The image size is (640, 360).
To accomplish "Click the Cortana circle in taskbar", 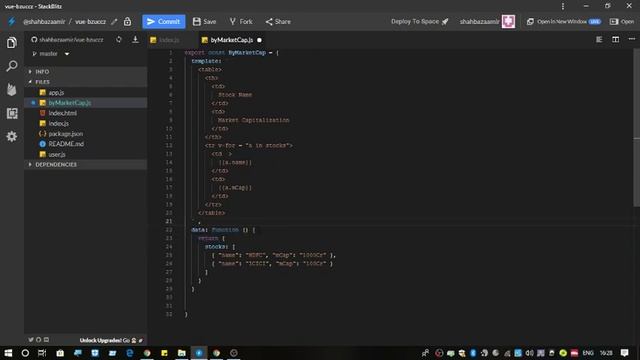I will click(25, 353).
